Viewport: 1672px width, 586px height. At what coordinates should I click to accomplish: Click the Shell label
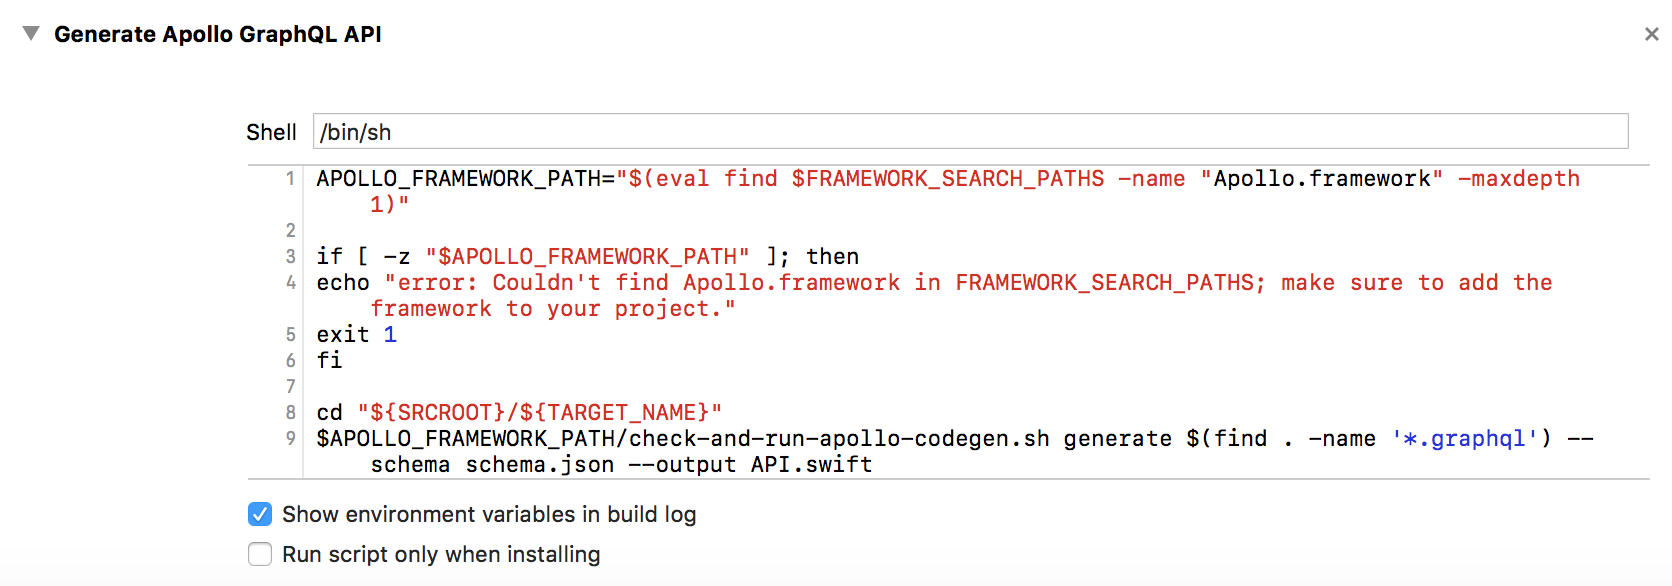(x=271, y=131)
